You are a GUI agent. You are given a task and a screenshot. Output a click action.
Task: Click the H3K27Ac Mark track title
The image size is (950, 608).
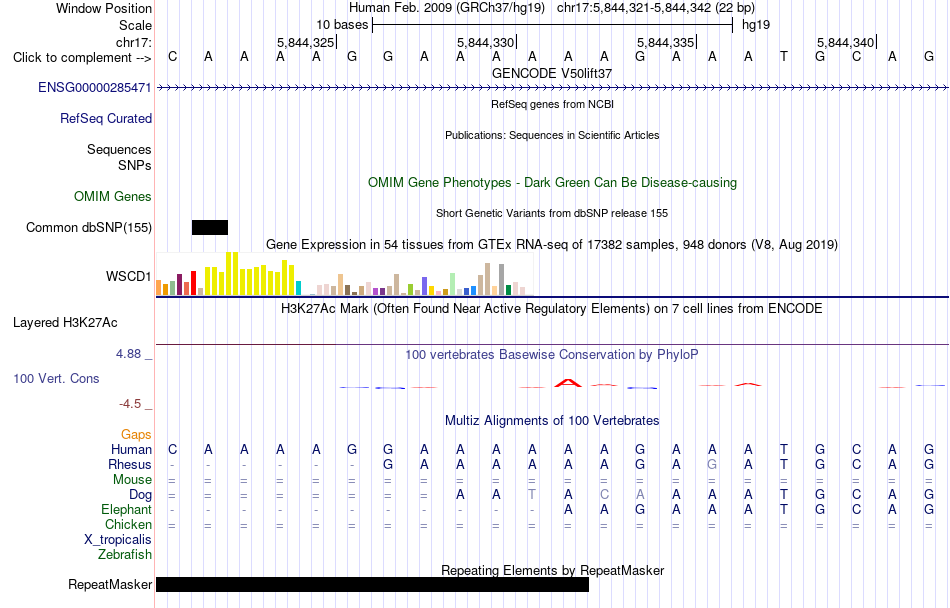click(552, 309)
